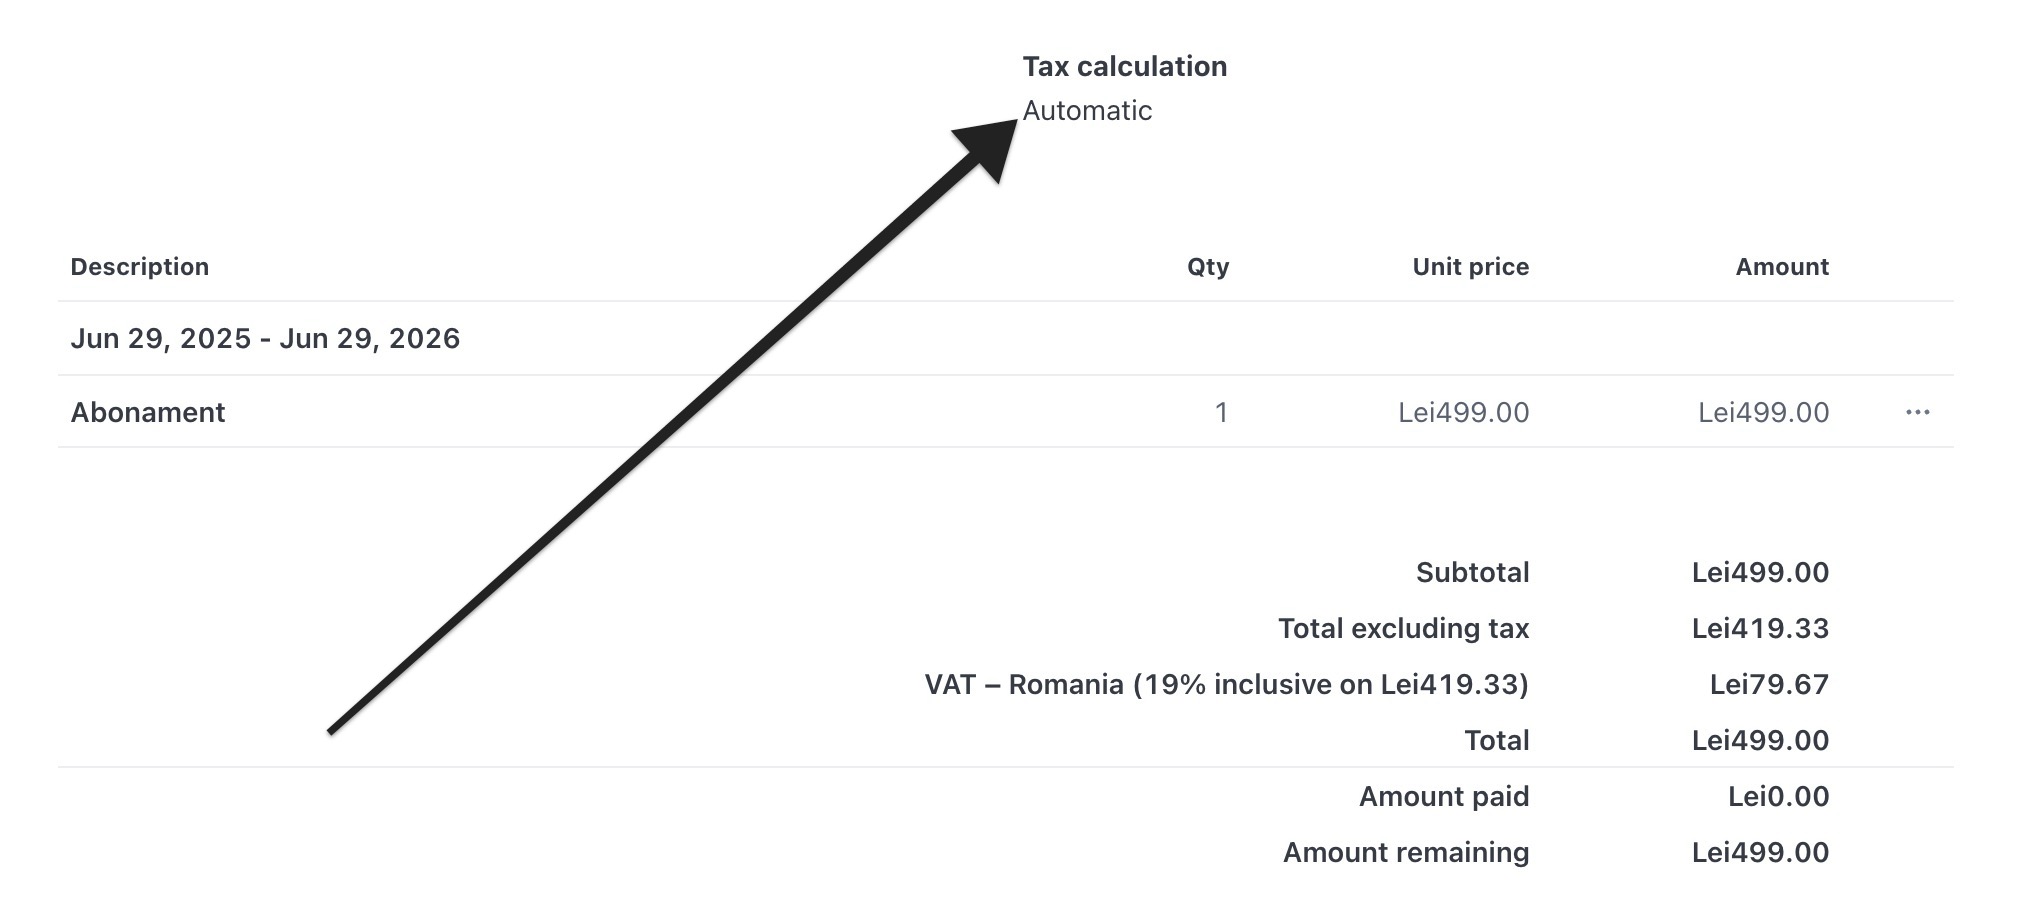This screenshot has height=924, width=2018.
Task: Select the Total row value
Action: [x=1760, y=740]
